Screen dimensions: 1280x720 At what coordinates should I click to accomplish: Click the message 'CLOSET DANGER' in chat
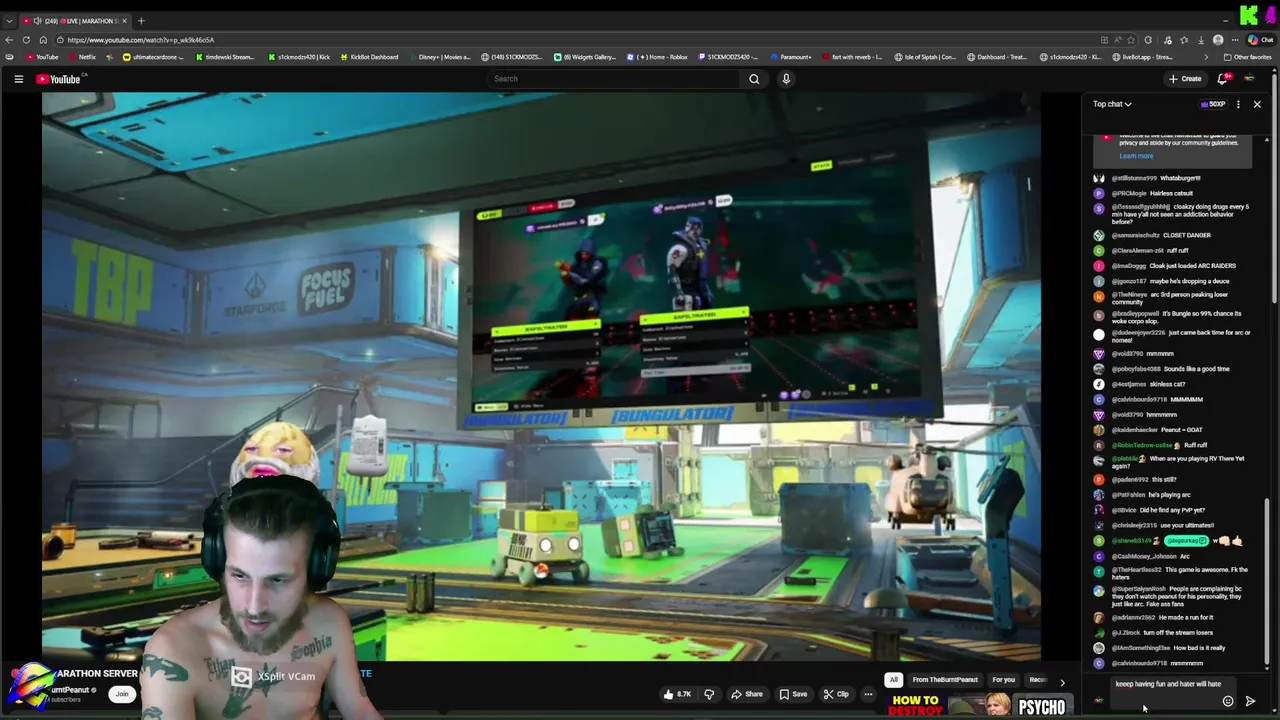(1187, 236)
